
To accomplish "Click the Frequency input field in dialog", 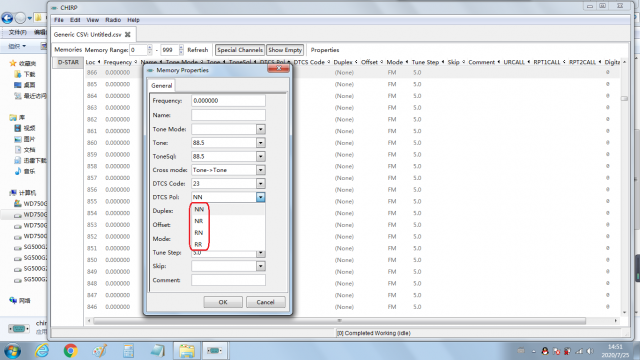I will (228, 100).
